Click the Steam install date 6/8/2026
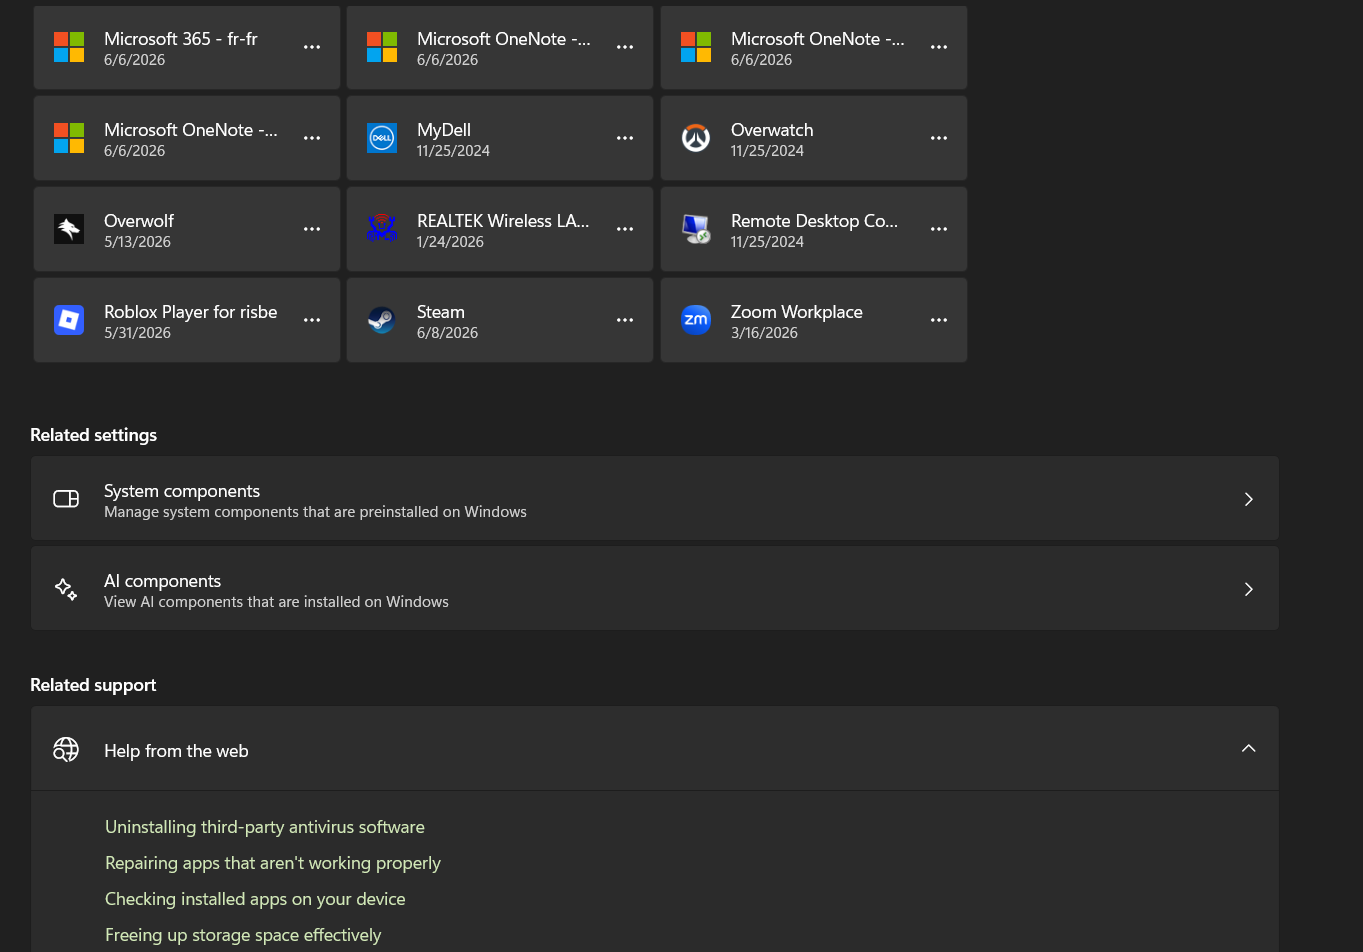This screenshot has height=952, width=1363. pyautogui.click(x=447, y=333)
